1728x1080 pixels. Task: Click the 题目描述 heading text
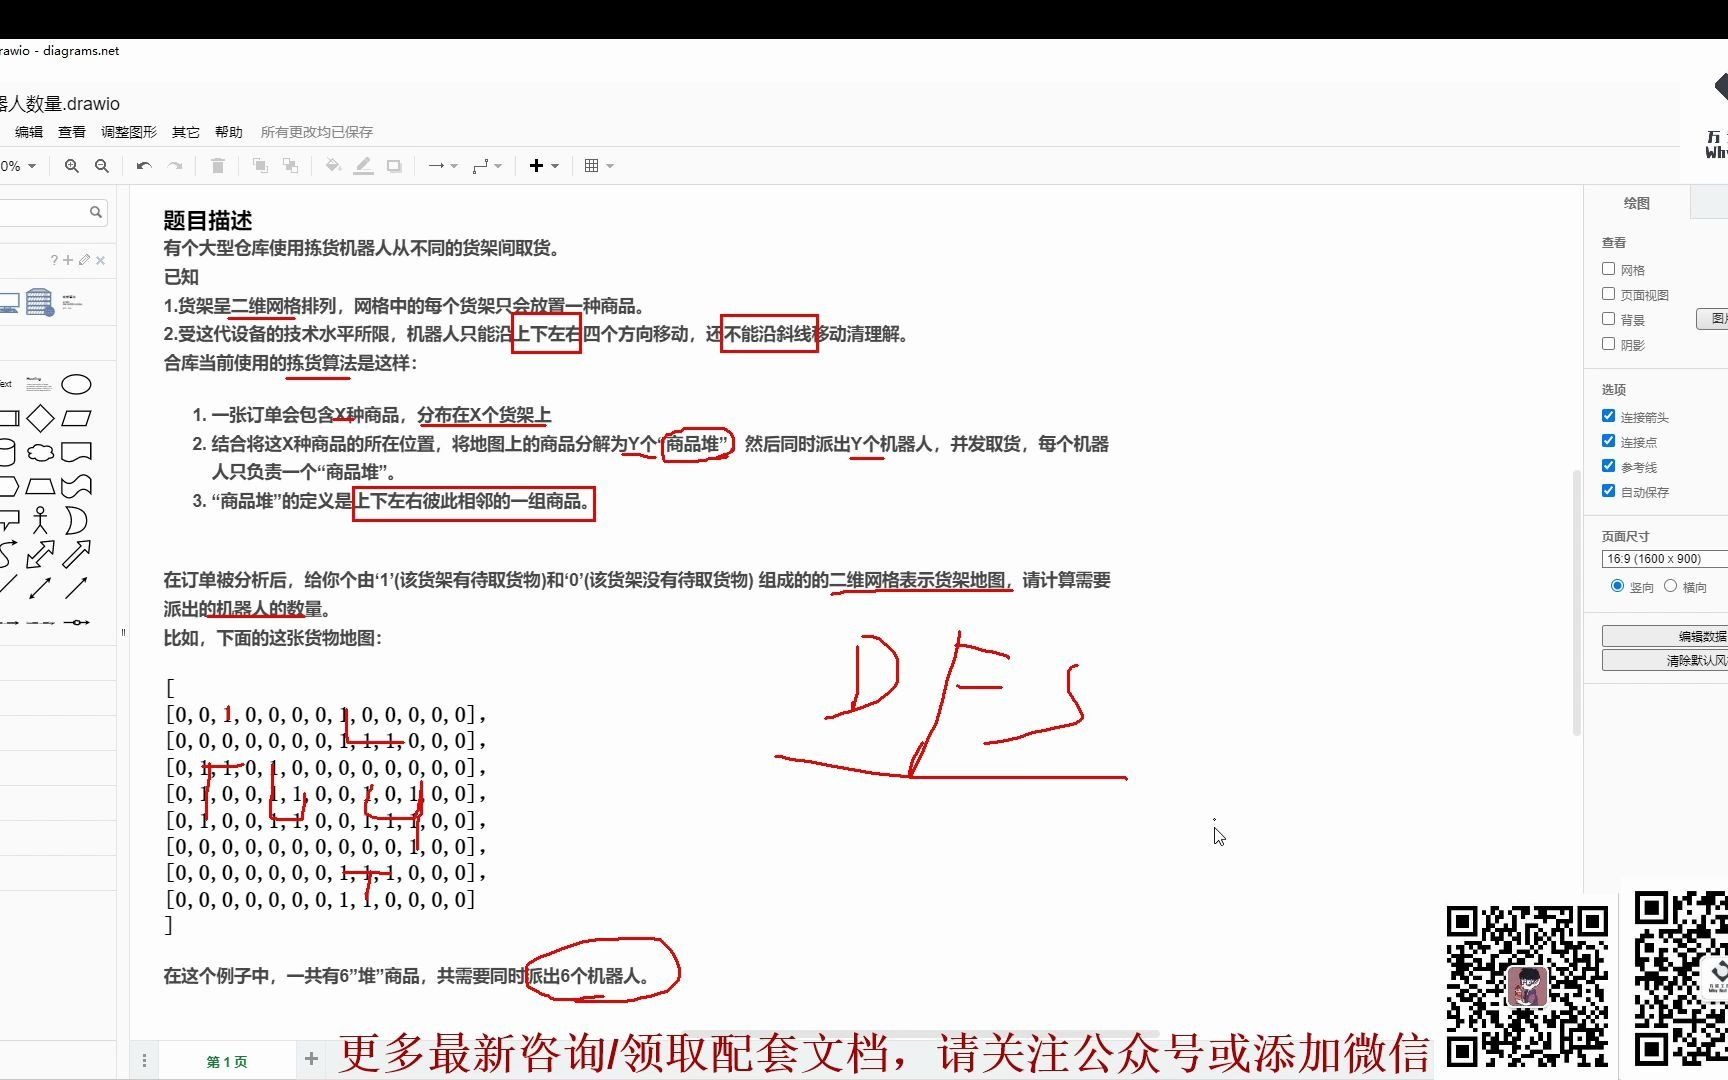click(208, 220)
